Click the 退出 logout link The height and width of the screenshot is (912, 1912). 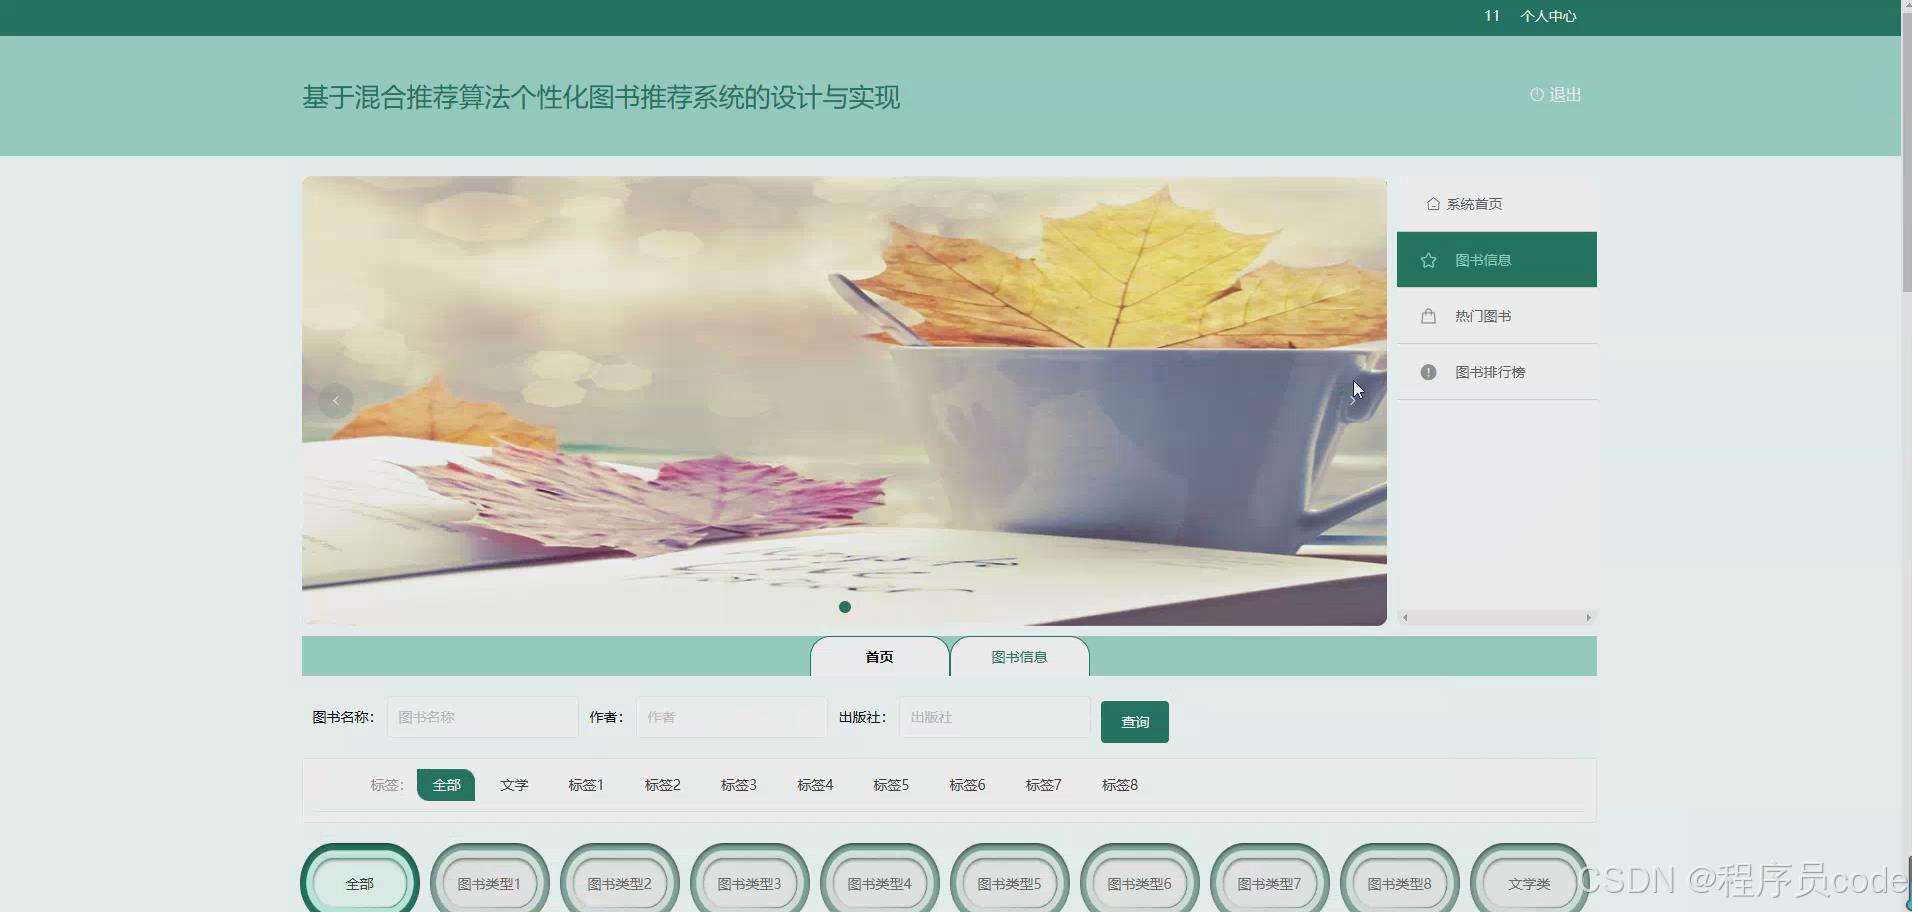coord(1556,94)
